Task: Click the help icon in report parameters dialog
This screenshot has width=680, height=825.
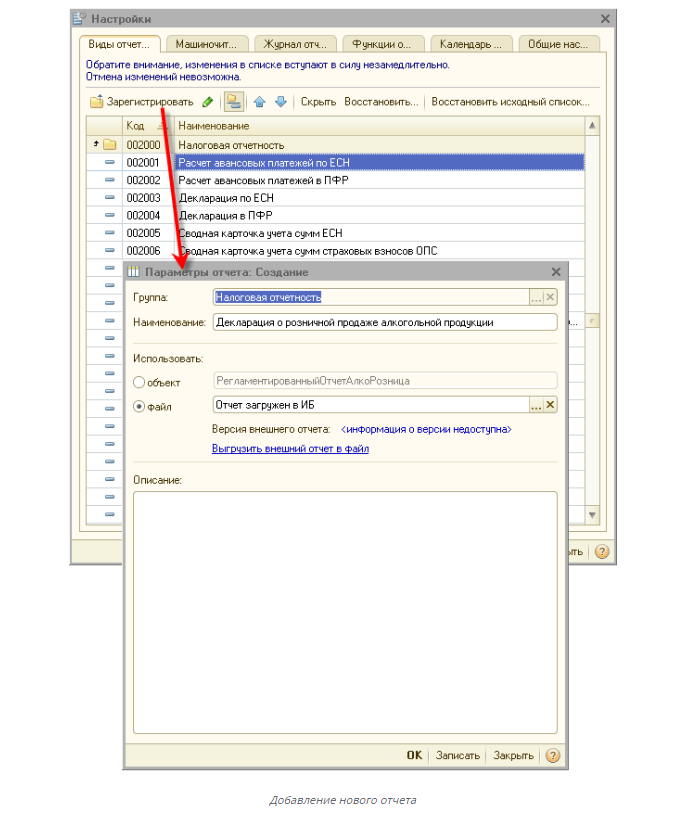Action: tap(552, 756)
